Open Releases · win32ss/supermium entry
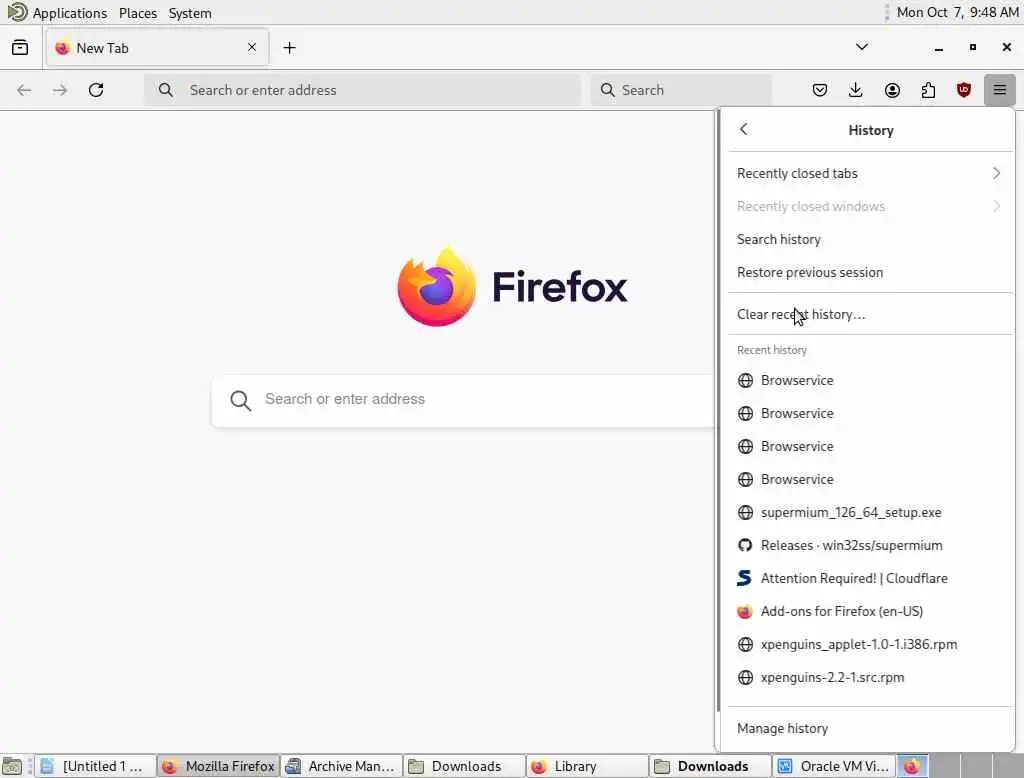The height and width of the screenshot is (778, 1024). tap(869, 545)
